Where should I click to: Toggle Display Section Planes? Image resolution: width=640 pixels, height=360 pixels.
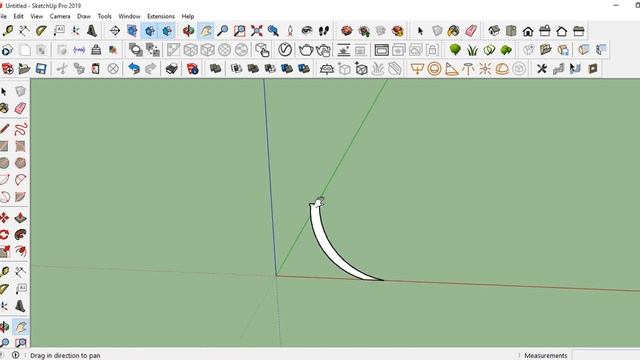(132, 31)
